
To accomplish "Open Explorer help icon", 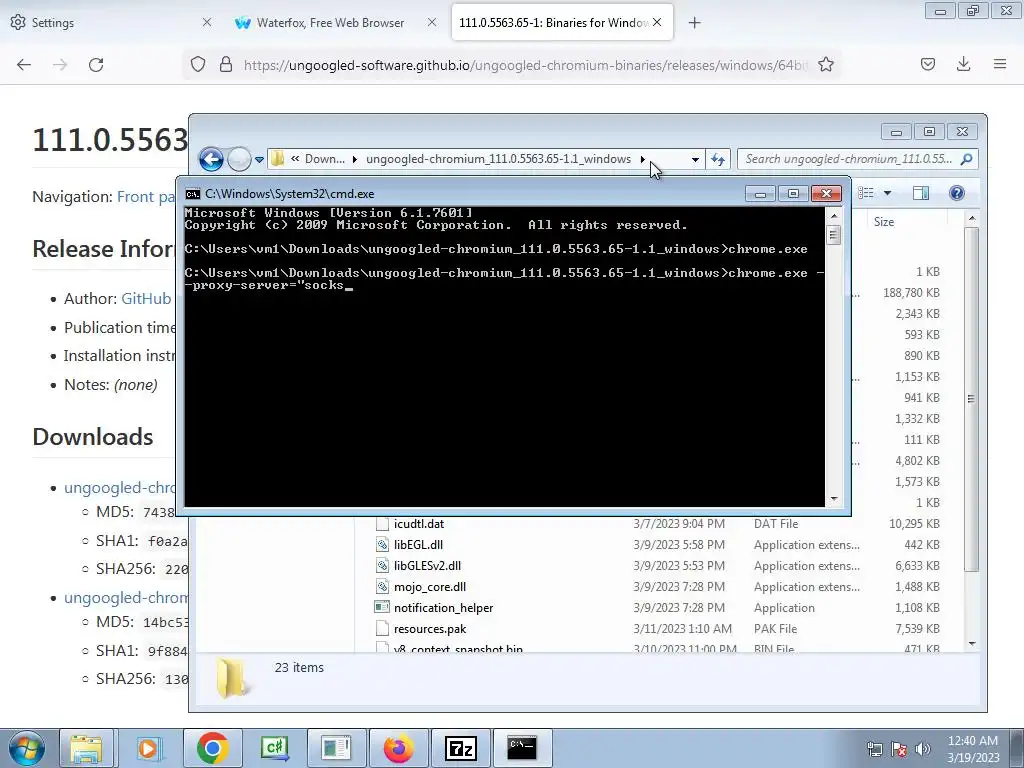I will click(x=957, y=193).
